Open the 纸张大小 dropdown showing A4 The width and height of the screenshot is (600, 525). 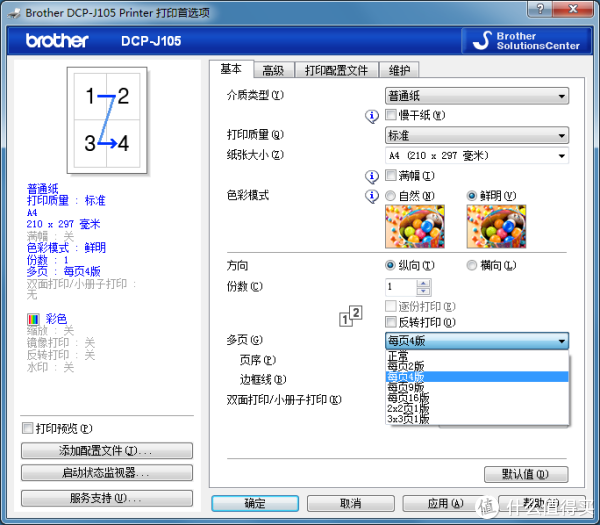coord(477,156)
